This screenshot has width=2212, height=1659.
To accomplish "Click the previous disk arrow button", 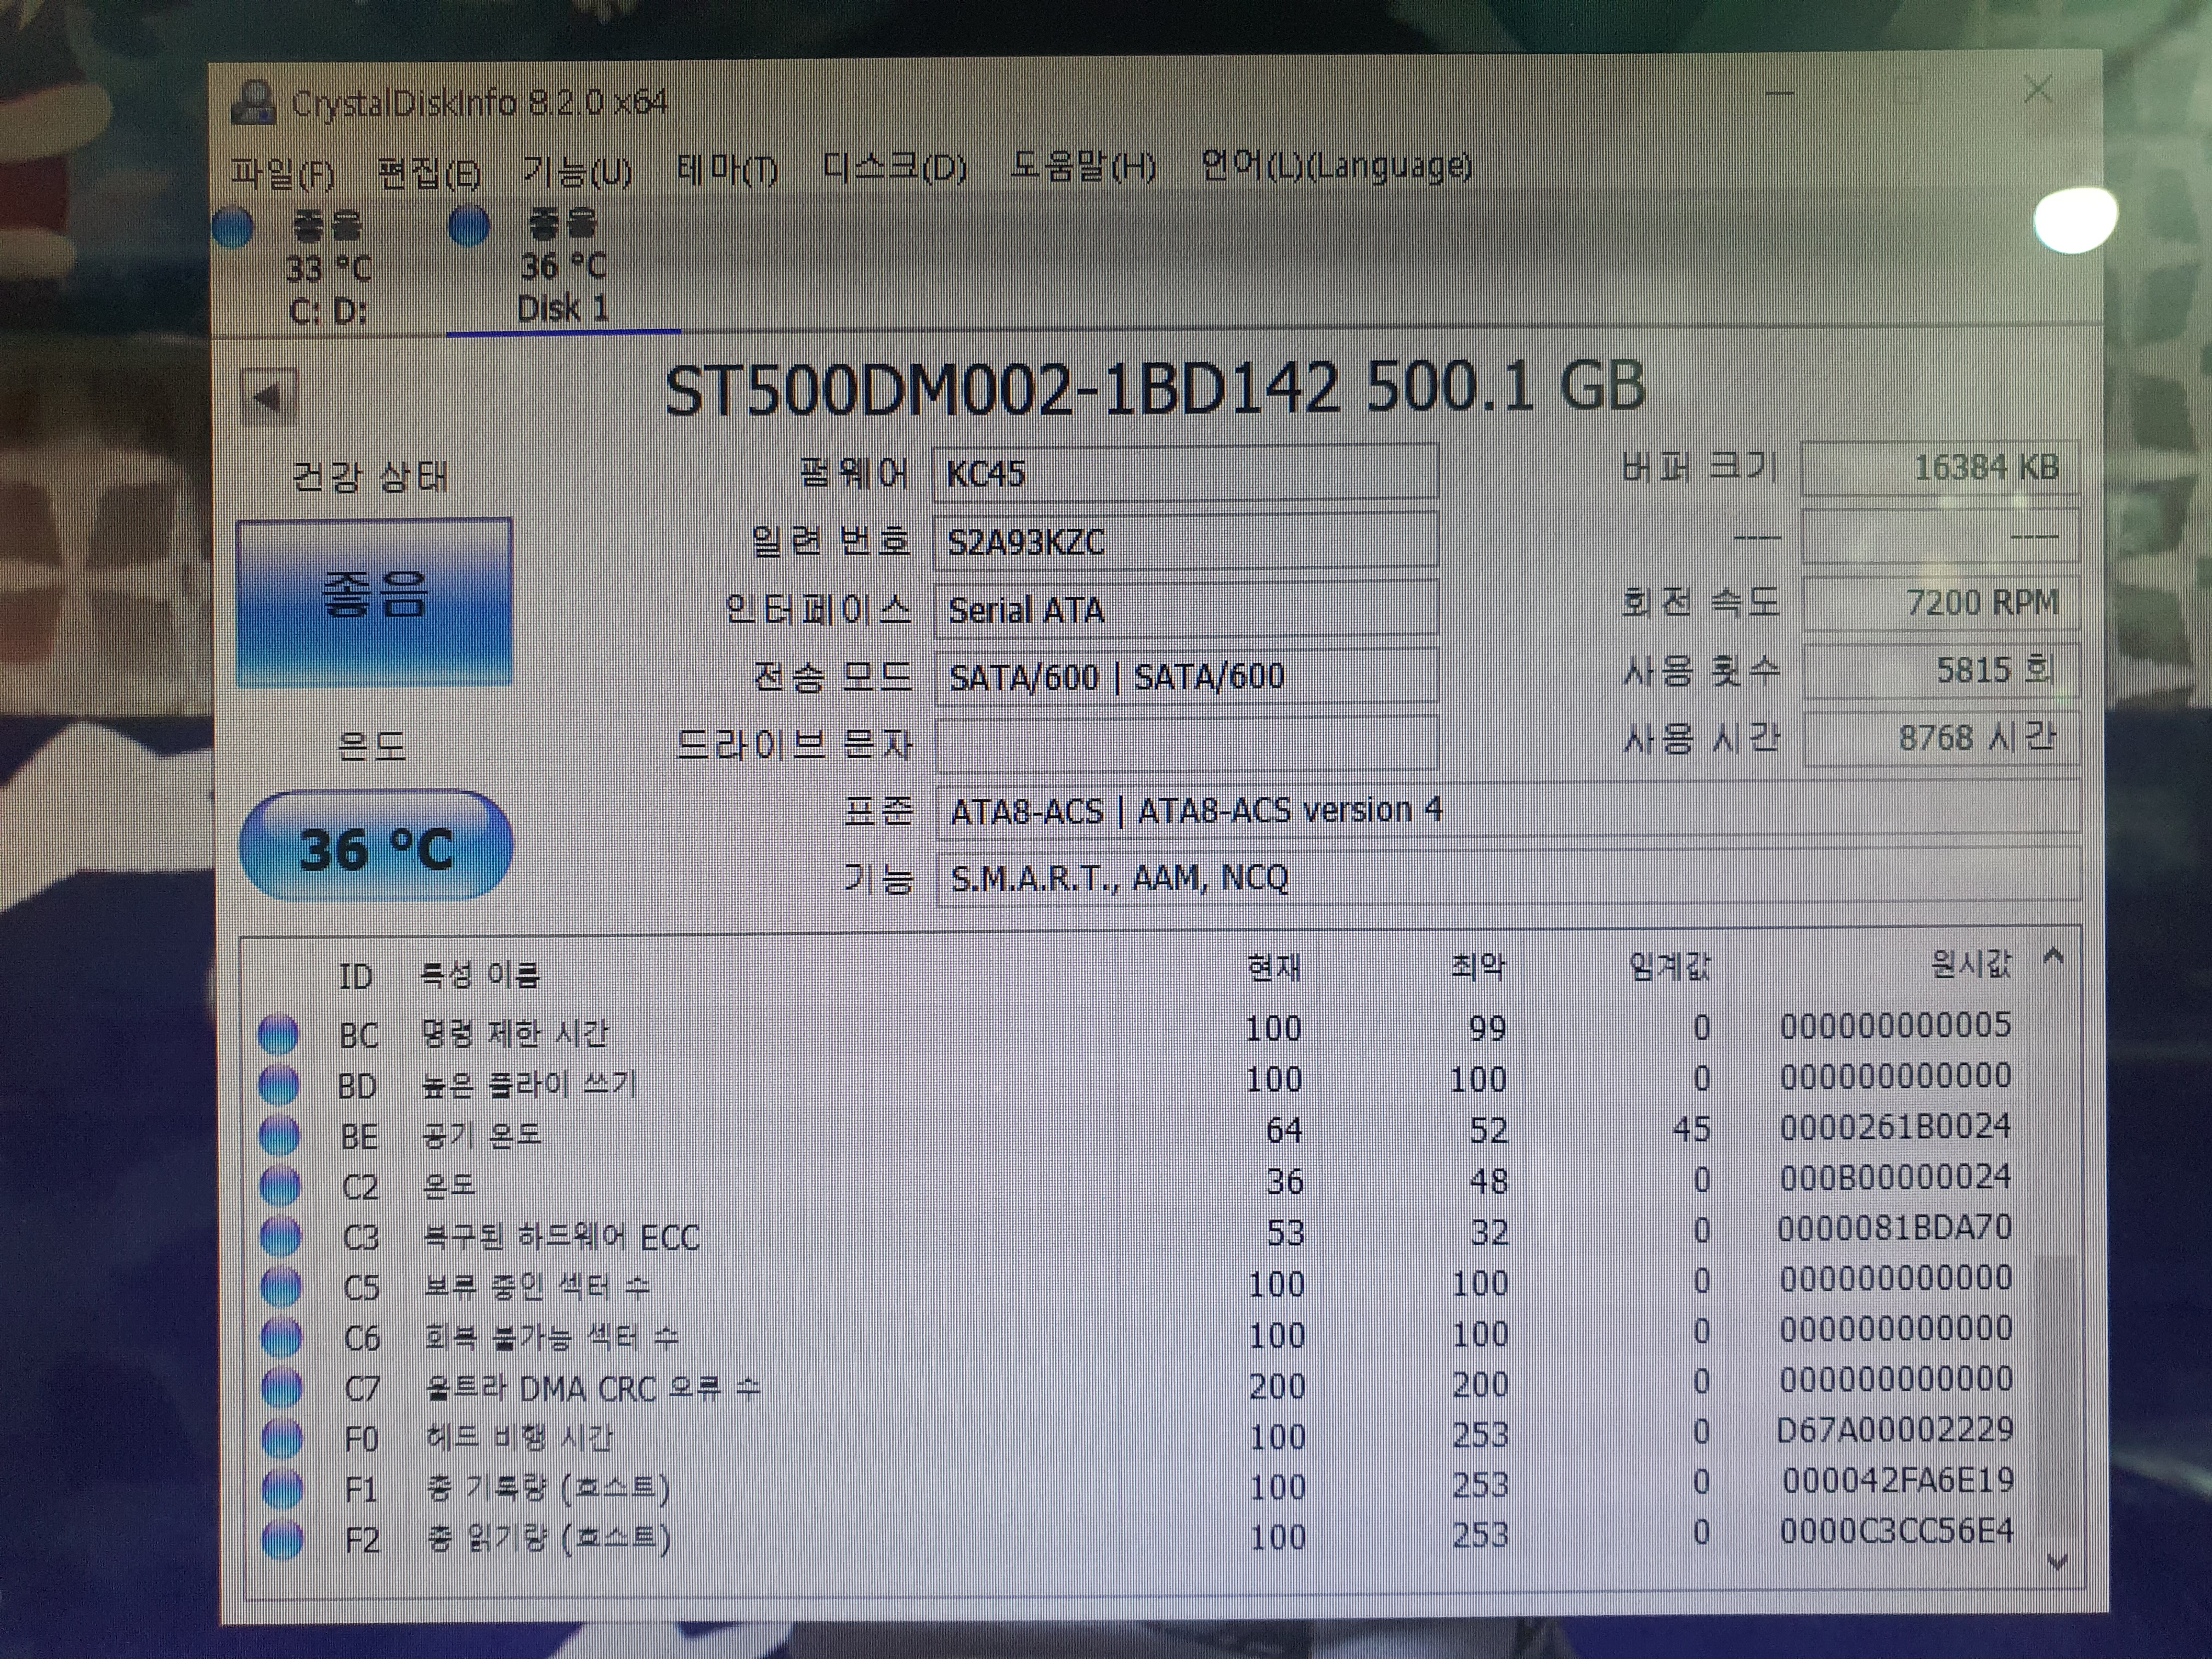I will 269,398.
